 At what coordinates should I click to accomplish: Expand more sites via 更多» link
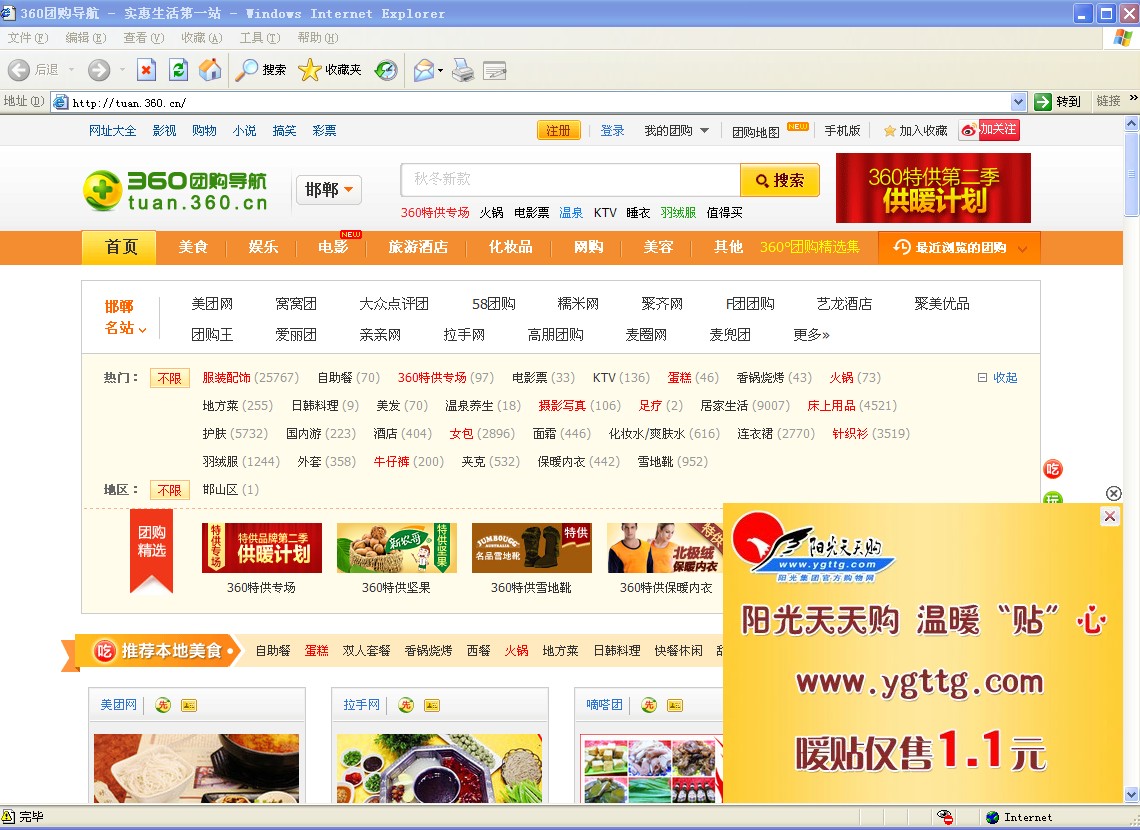811,335
